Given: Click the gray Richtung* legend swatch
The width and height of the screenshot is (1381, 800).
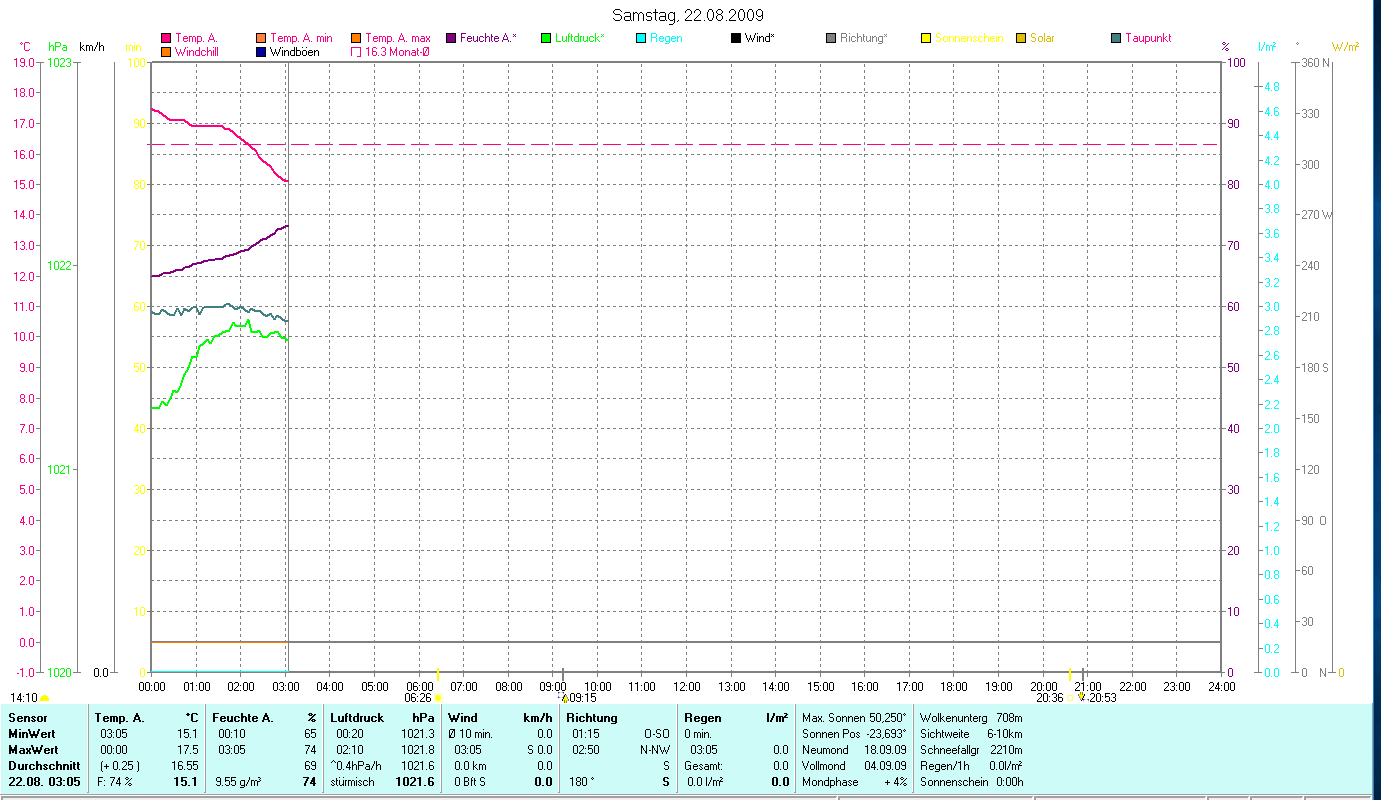Looking at the screenshot, I should coord(831,38).
